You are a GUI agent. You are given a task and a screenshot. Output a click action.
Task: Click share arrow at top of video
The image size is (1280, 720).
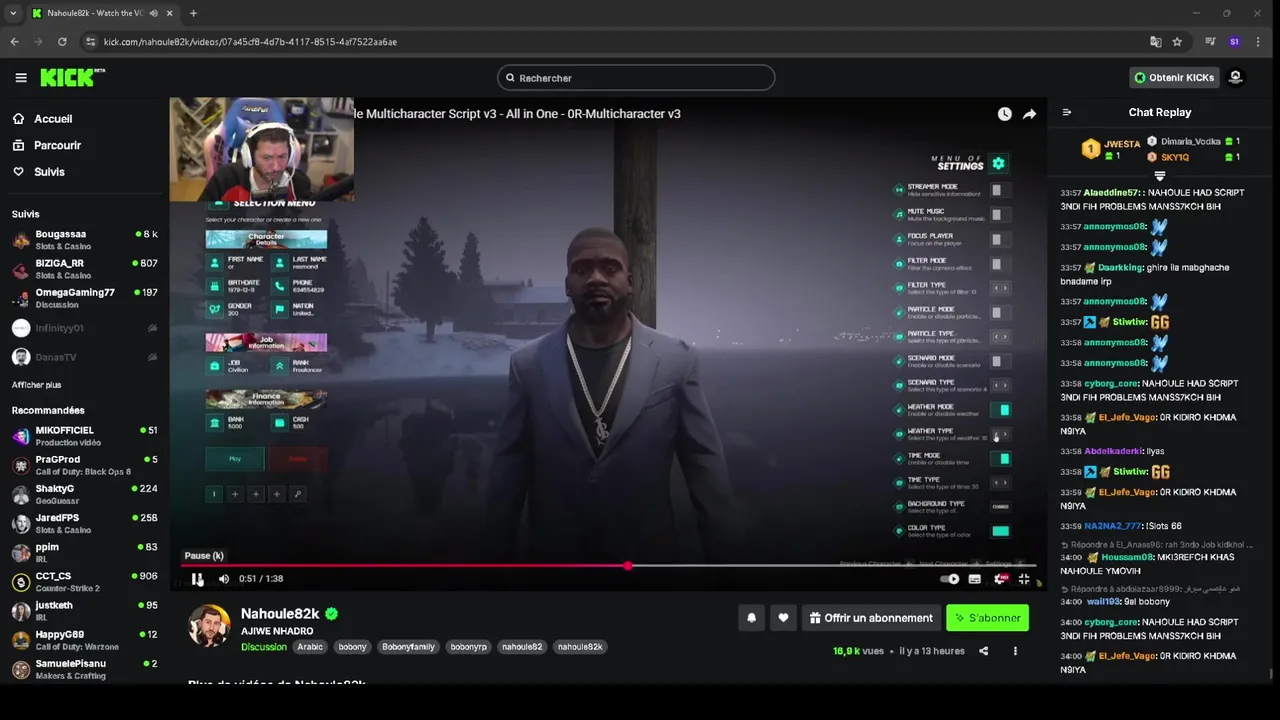[x=1029, y=114]
